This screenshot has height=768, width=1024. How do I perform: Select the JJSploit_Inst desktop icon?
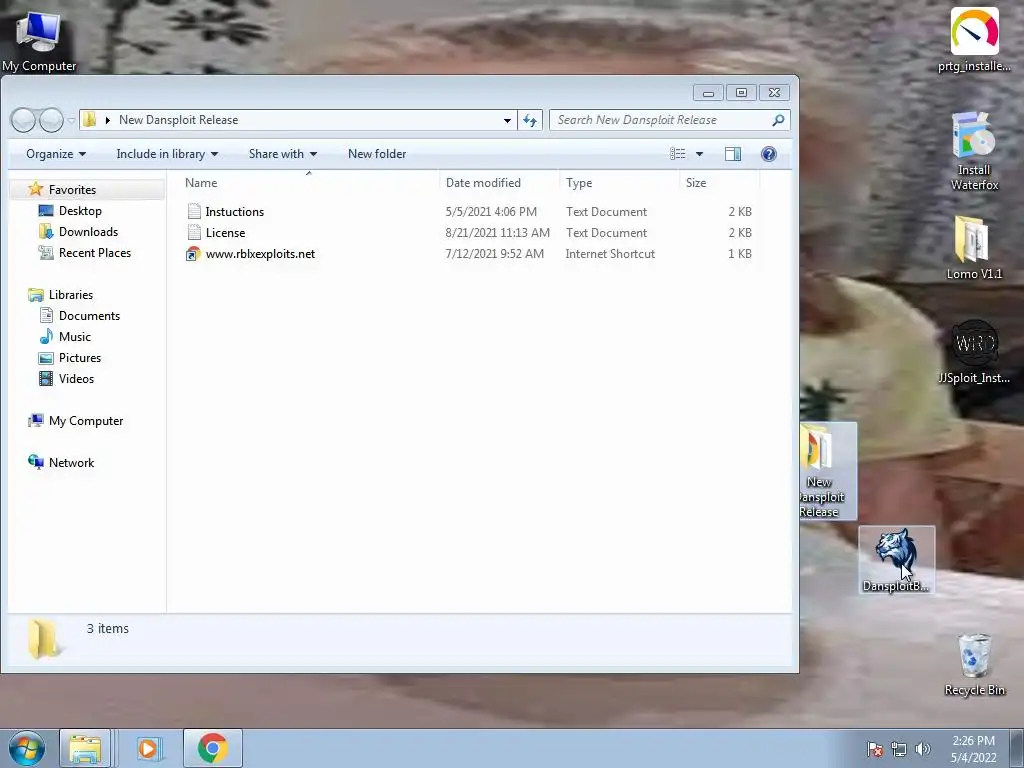pyautogui.click(x=974, y=351)
